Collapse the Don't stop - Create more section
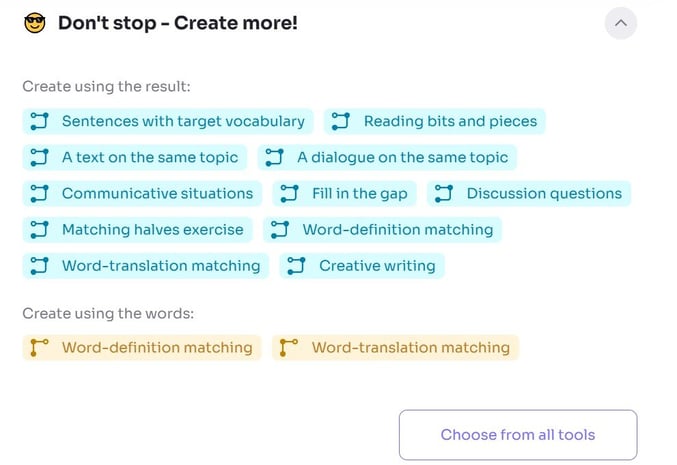The width and height of the screenshot is (677, 465). (620, 23)
